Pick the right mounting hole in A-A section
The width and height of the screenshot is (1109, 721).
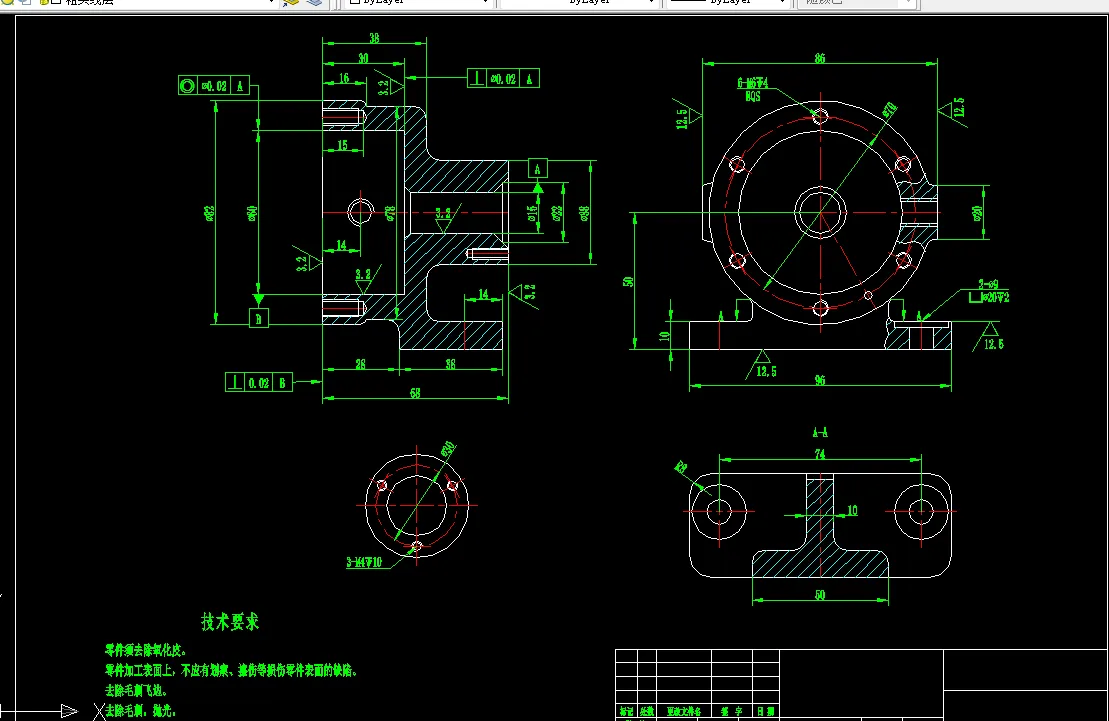[921, 511]
